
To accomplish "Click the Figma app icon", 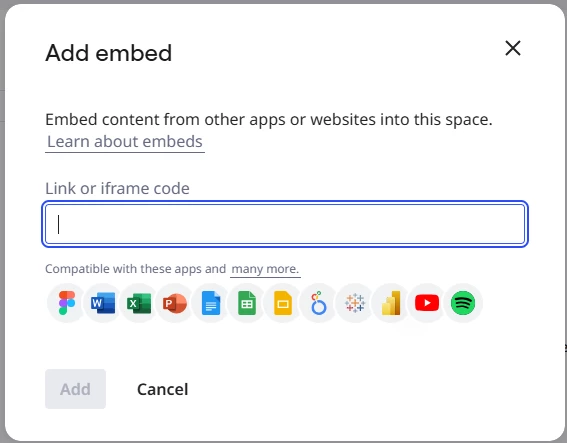I will (x=67, y=303).
